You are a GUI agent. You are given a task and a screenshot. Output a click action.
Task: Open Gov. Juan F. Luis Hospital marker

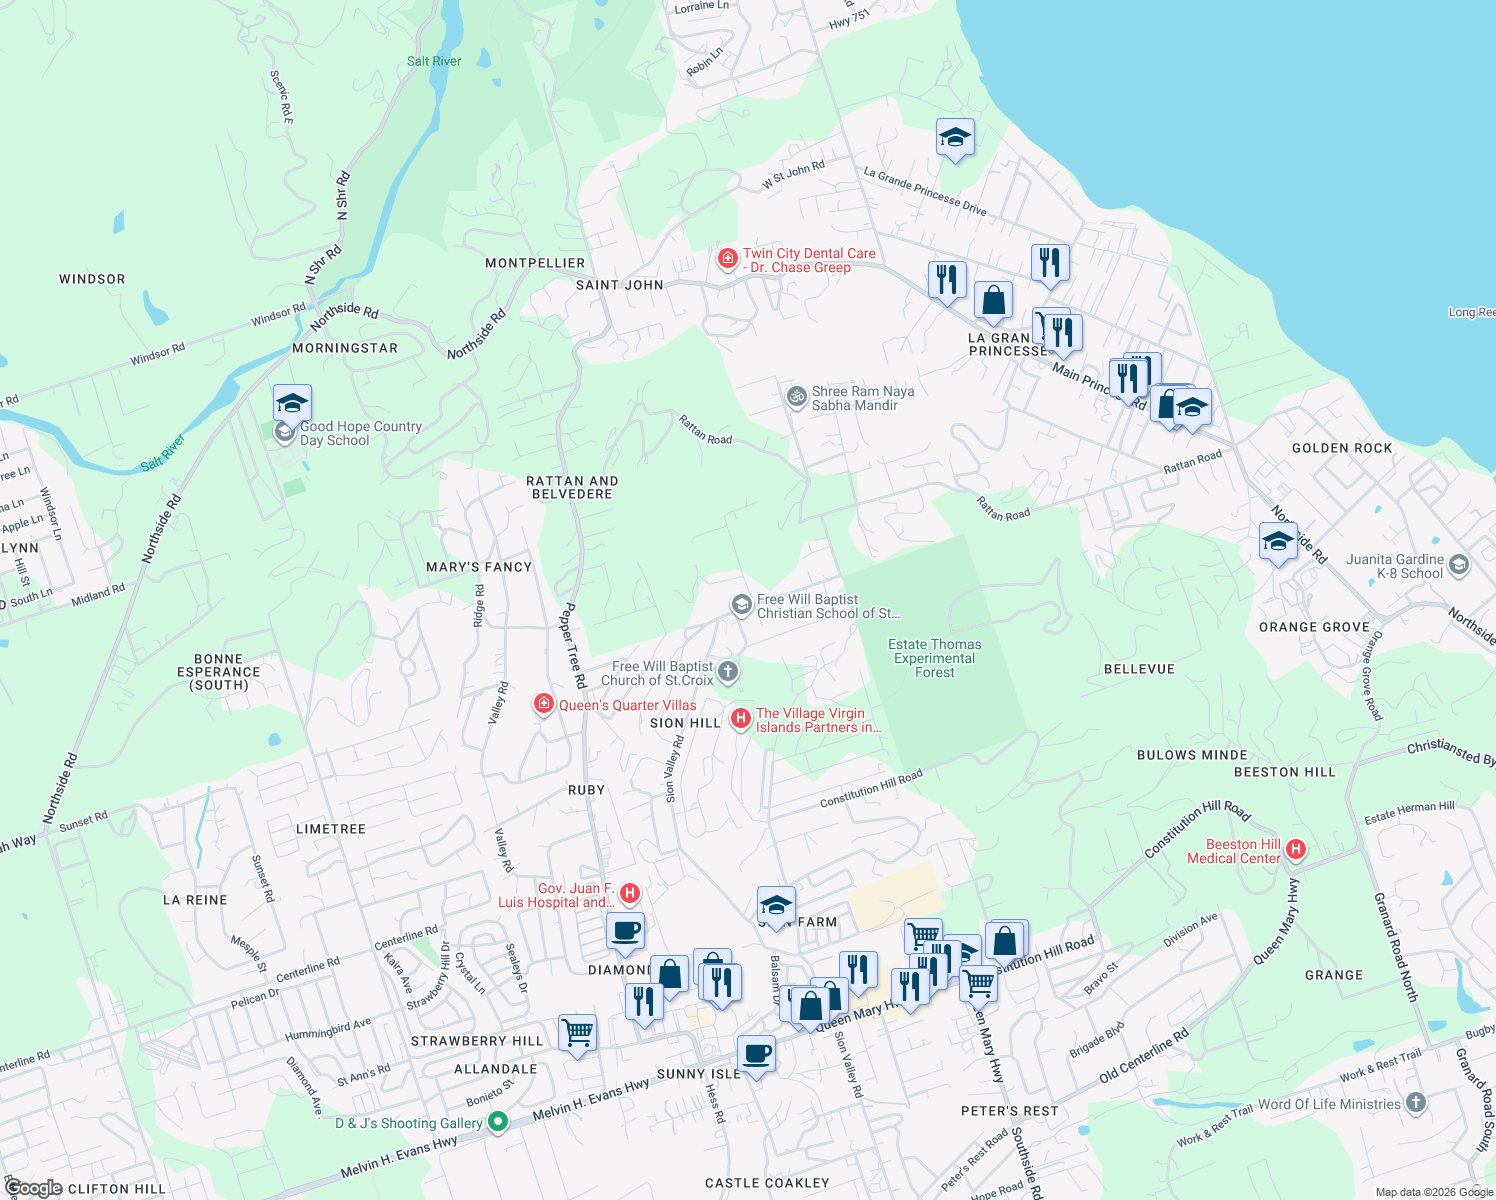click(629, 892)
